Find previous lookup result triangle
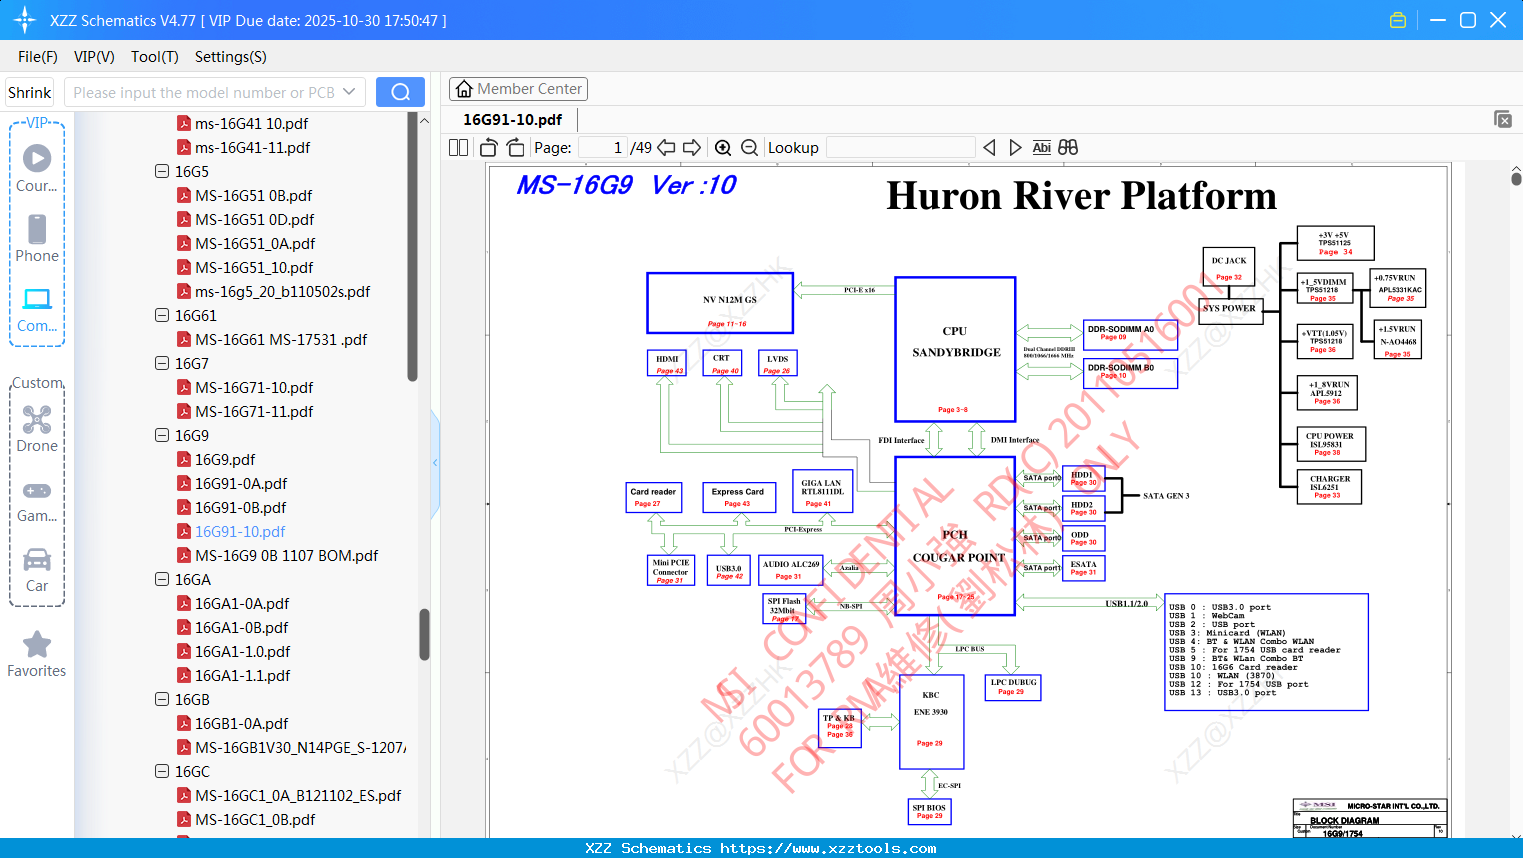The image size is (1523, 858). 989,147
